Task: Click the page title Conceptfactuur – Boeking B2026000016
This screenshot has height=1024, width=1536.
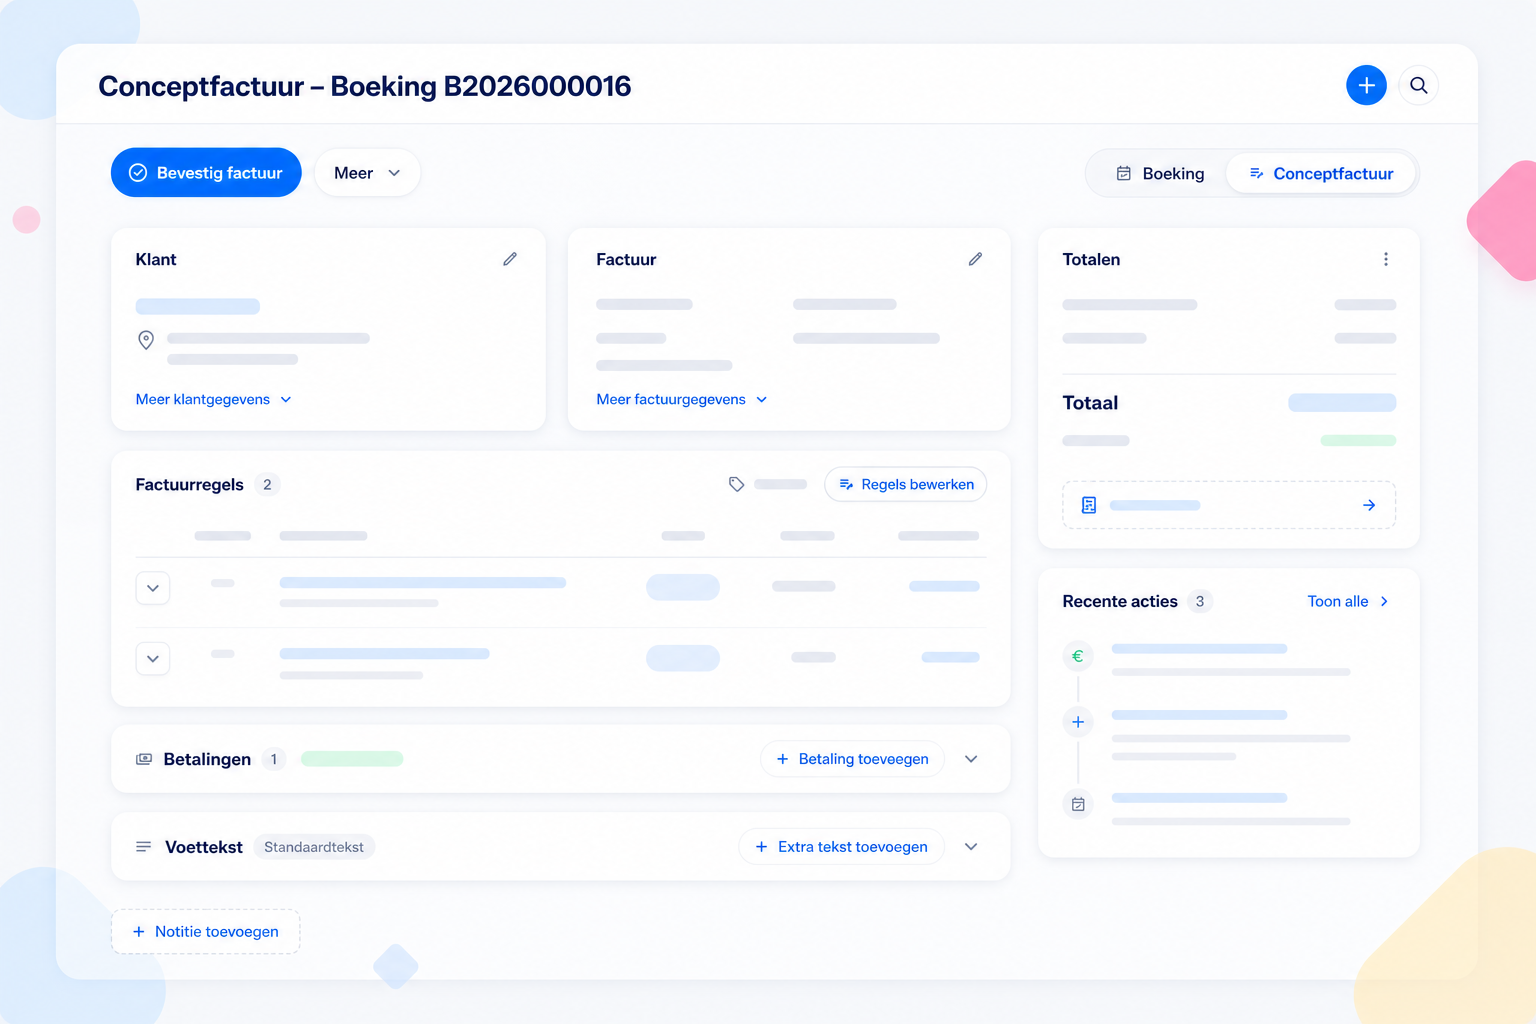Action: (x=365, y=86)
